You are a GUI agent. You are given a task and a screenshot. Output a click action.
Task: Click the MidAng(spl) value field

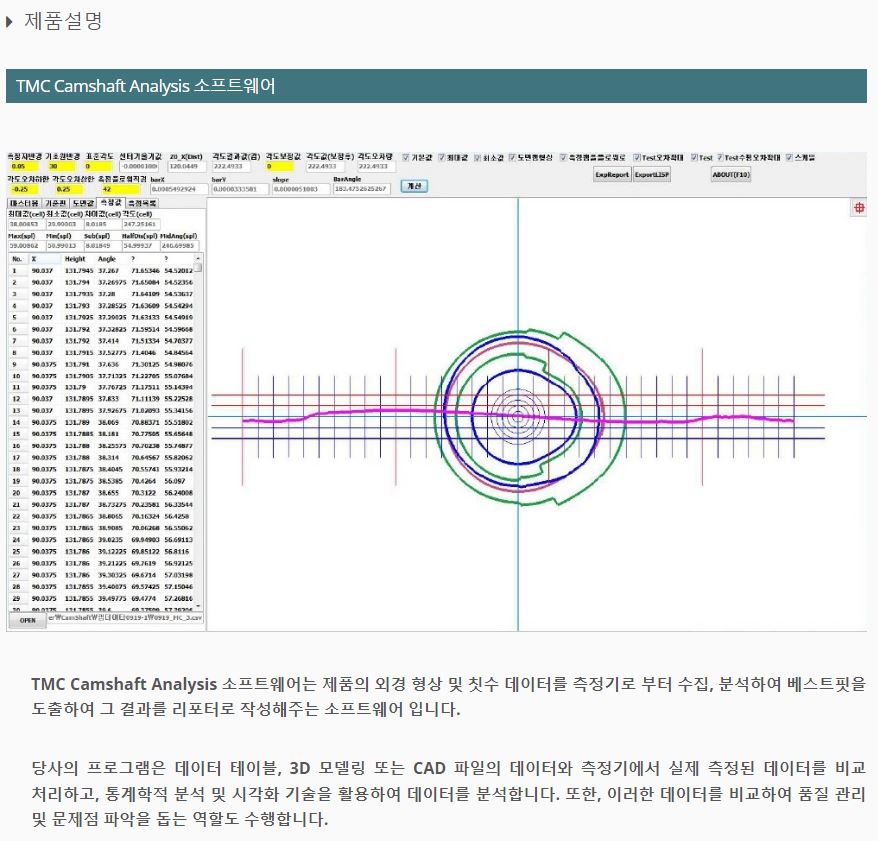pyautogui.click(x=180, y=246)
